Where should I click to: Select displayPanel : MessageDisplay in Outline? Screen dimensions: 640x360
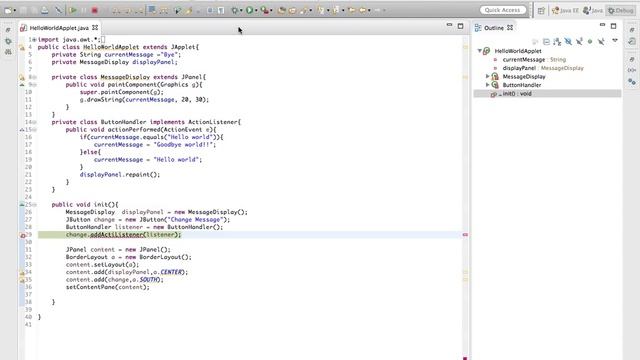click(x=543, y=68)
